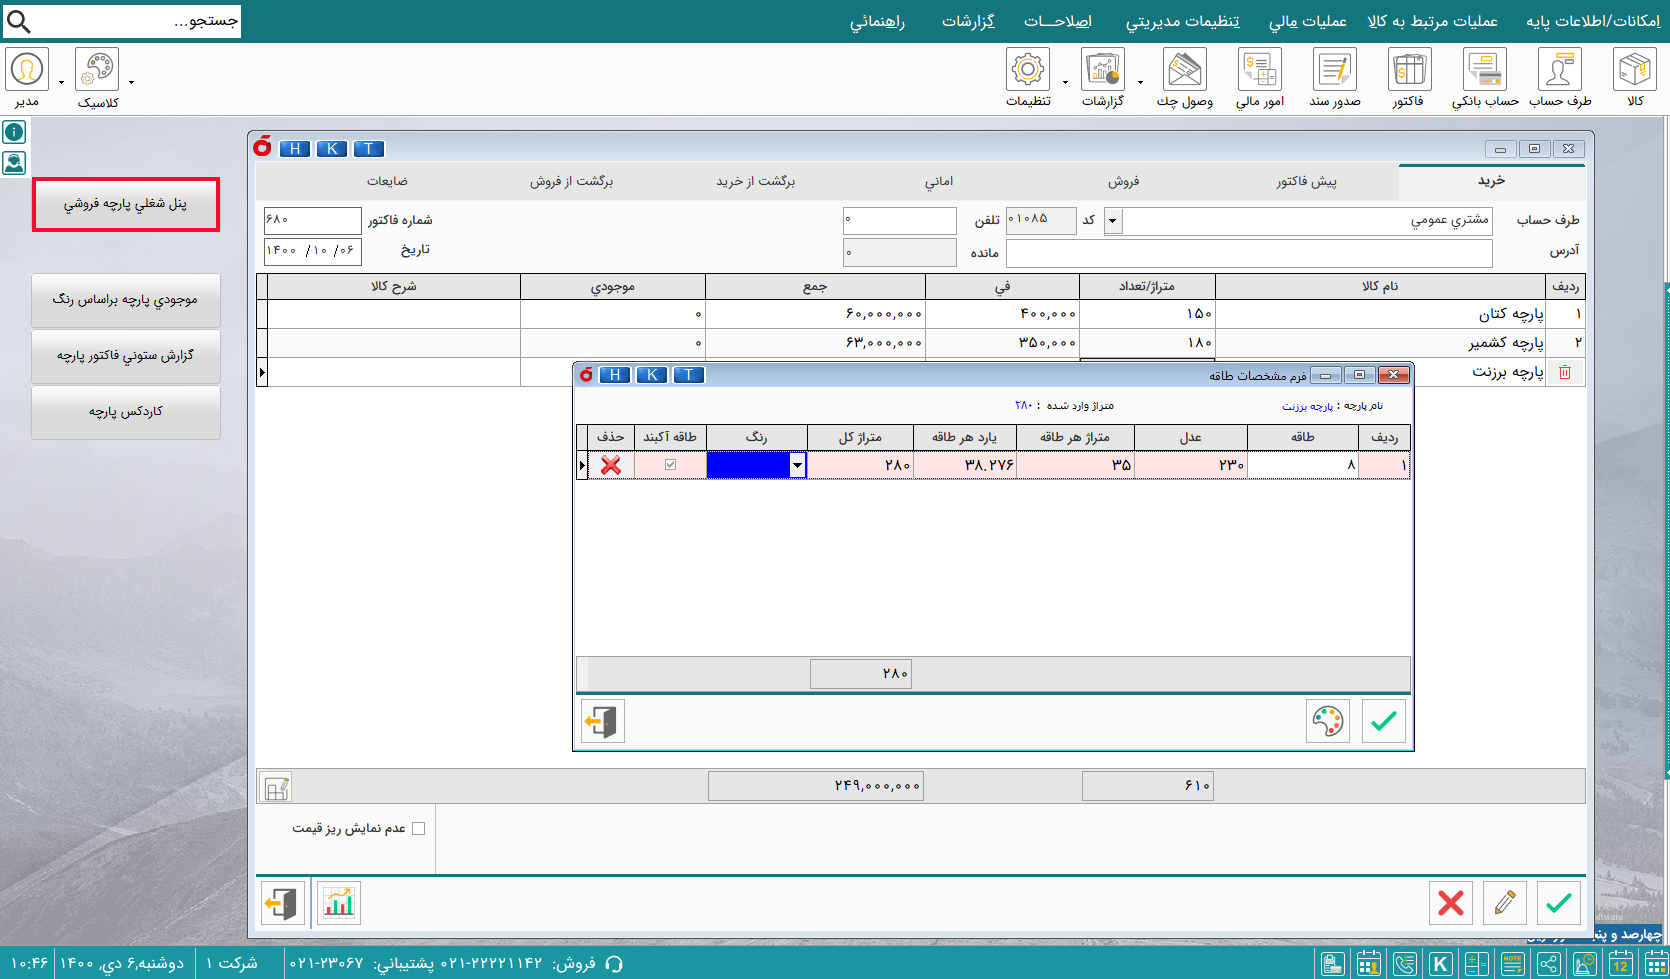Open the كاردكس پارچه button

click(x=126, y=412)
